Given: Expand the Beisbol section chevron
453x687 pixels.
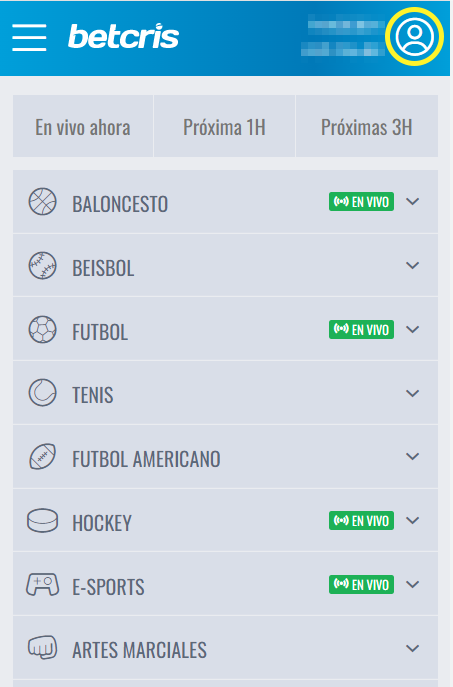Looking at the screenshot, I should [x=413, y=266].
